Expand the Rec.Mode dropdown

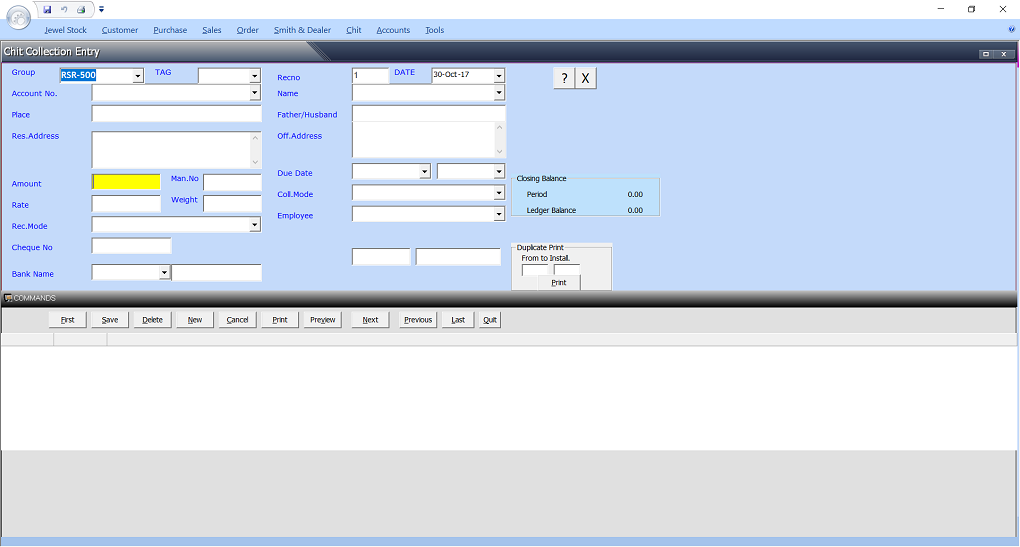coord(254,226)
